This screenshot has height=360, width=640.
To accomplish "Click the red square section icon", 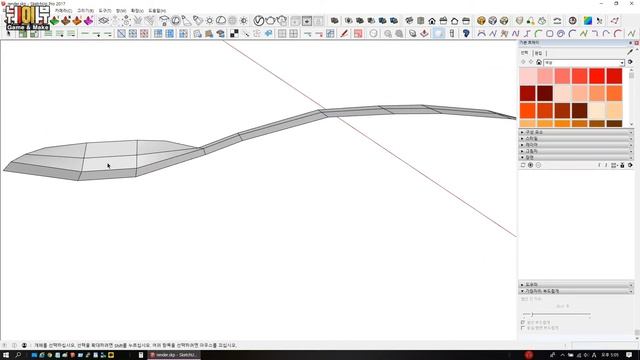I will click(358, 33).
